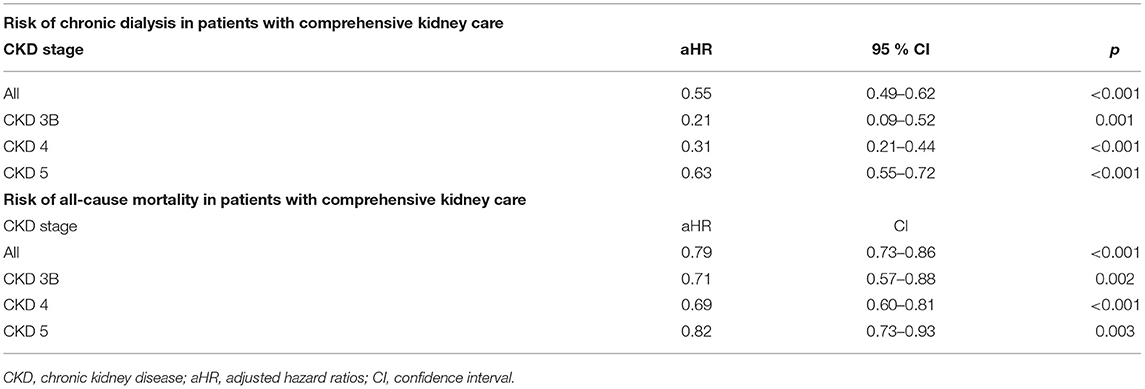The height and width of the screenshot is (389, 1145).
Task: Click the 0.31 aHR value
Action: (x=693, y=147)
